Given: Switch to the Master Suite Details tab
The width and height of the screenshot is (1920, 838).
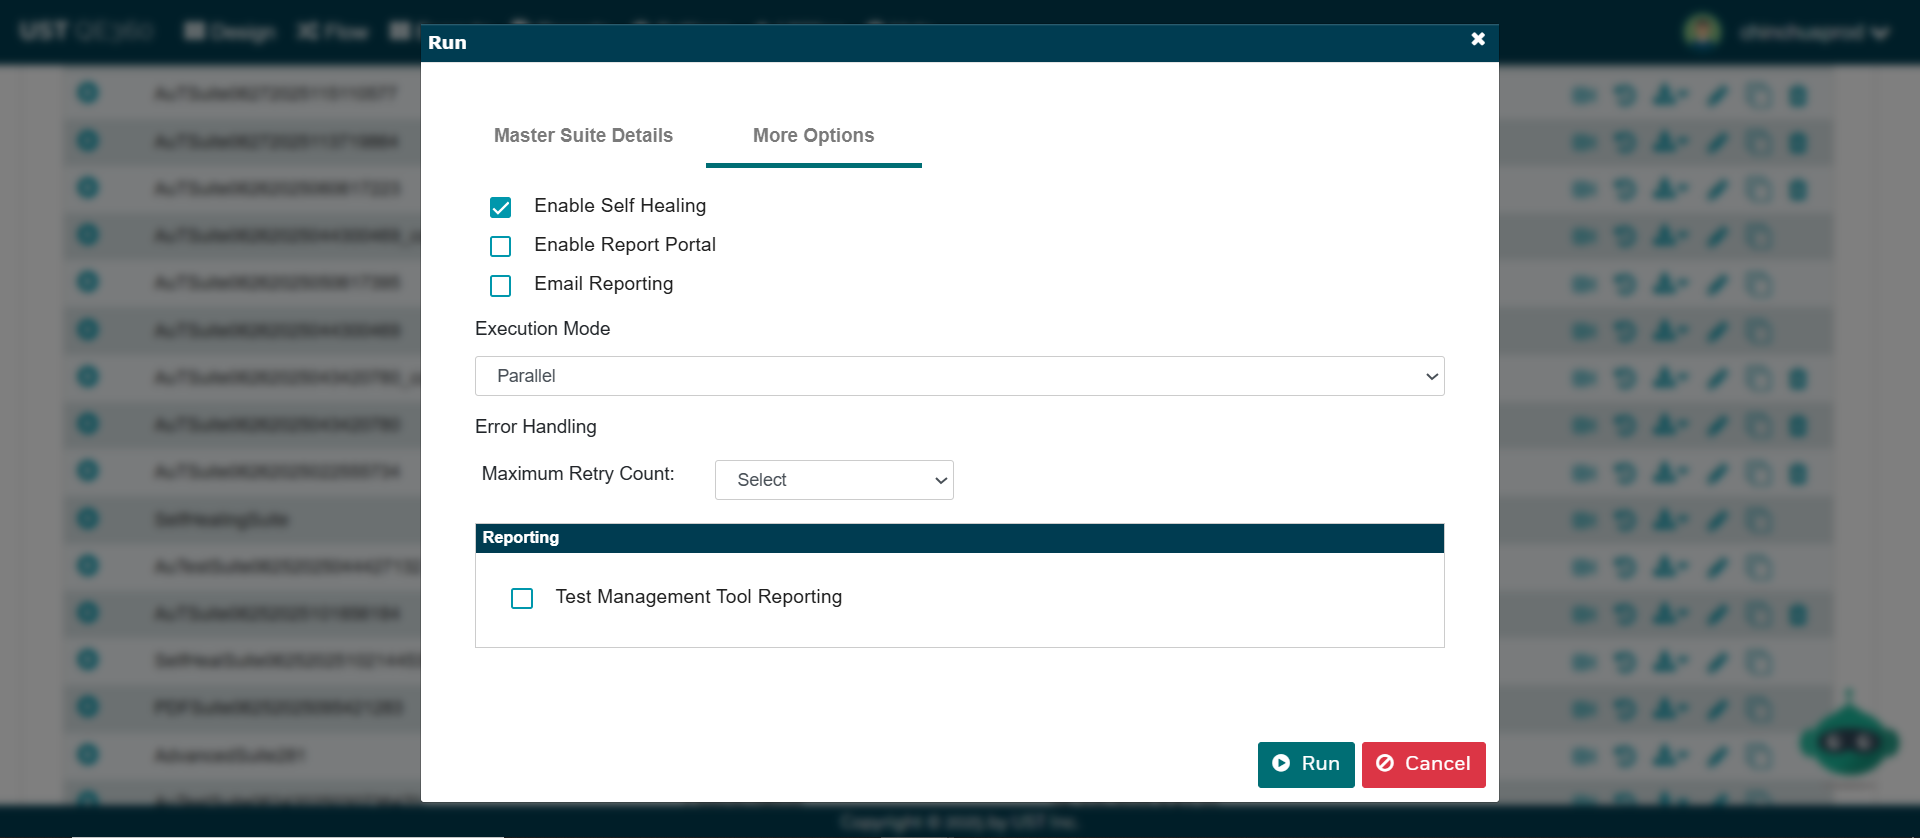Looking at the screenshot, I should point(583,136).
